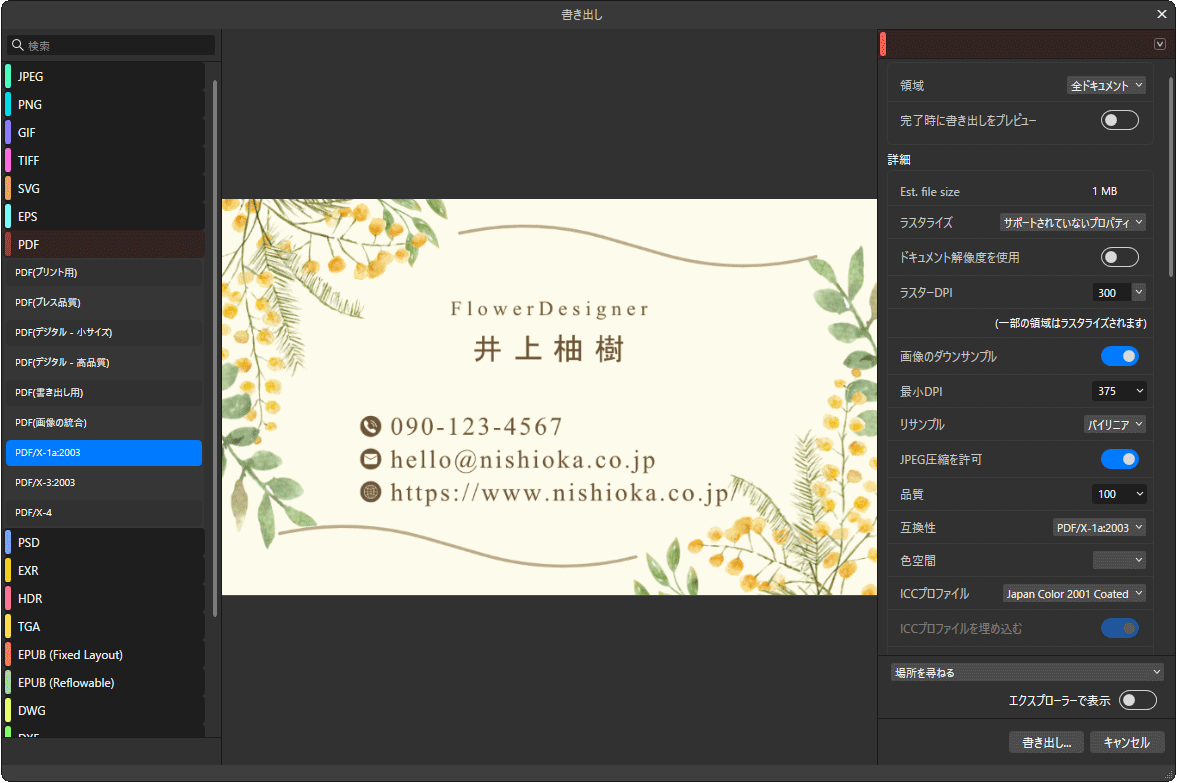This screenshot has height=783, width=1177.
Task: Toggle use document resolution switch
Action: (x=1119, y=257)
